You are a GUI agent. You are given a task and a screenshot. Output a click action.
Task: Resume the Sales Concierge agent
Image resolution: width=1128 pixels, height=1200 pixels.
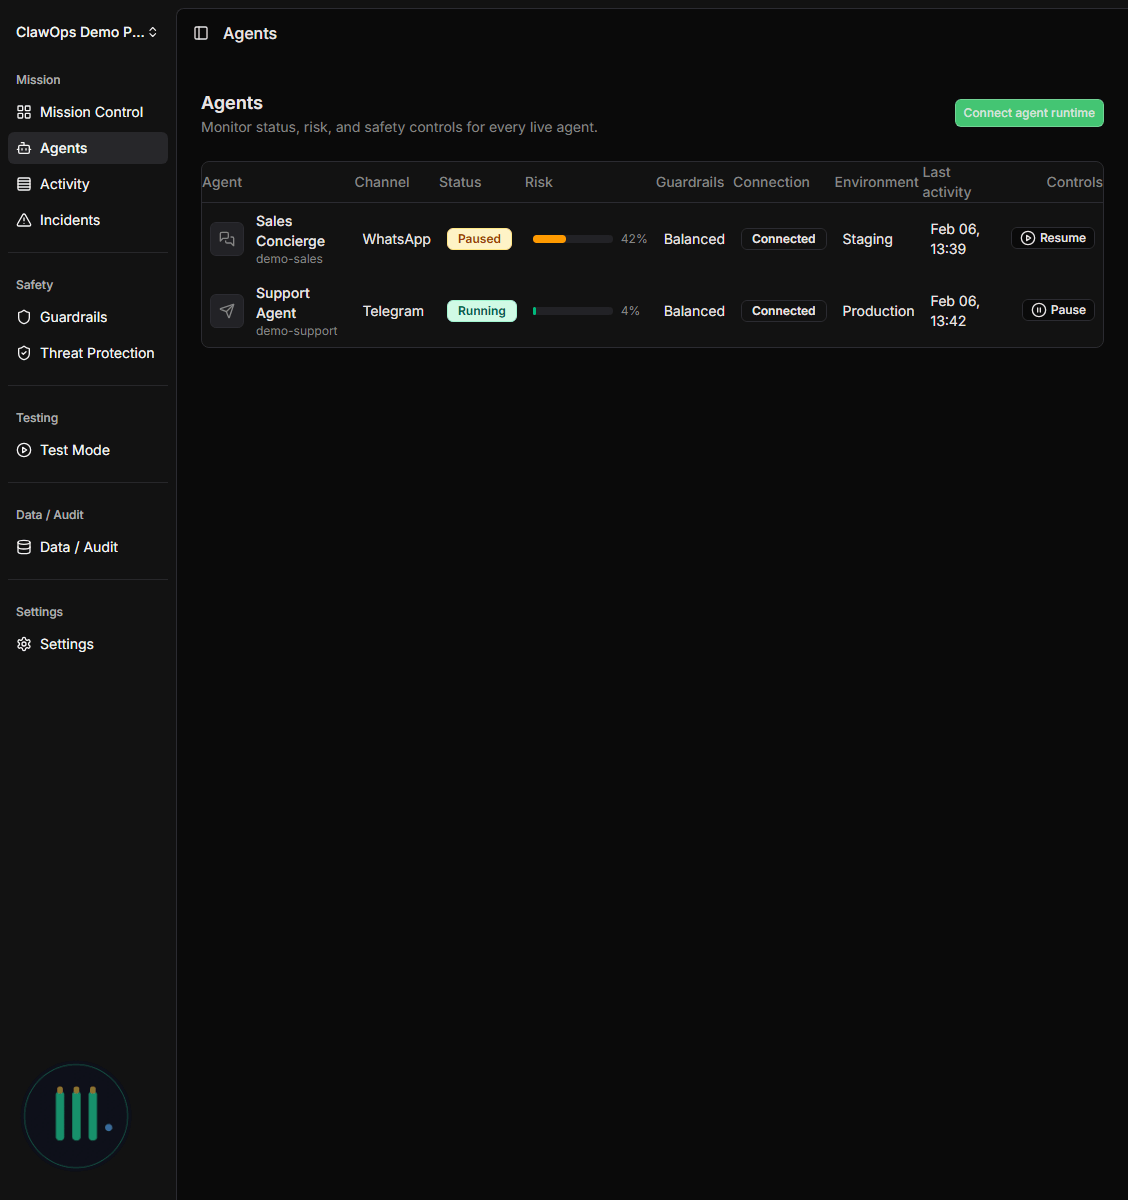point(1052,238)
